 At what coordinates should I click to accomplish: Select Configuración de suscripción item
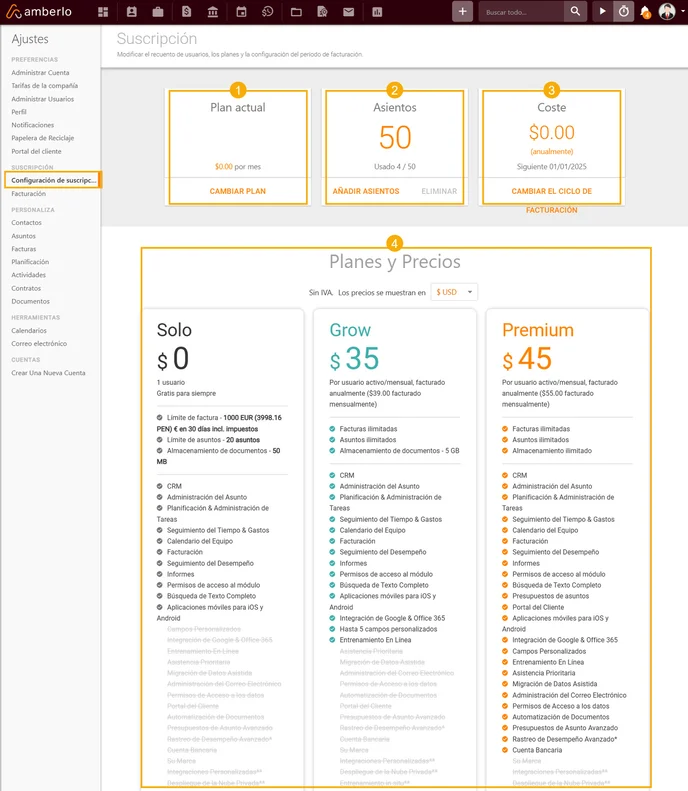coord(53,180)
